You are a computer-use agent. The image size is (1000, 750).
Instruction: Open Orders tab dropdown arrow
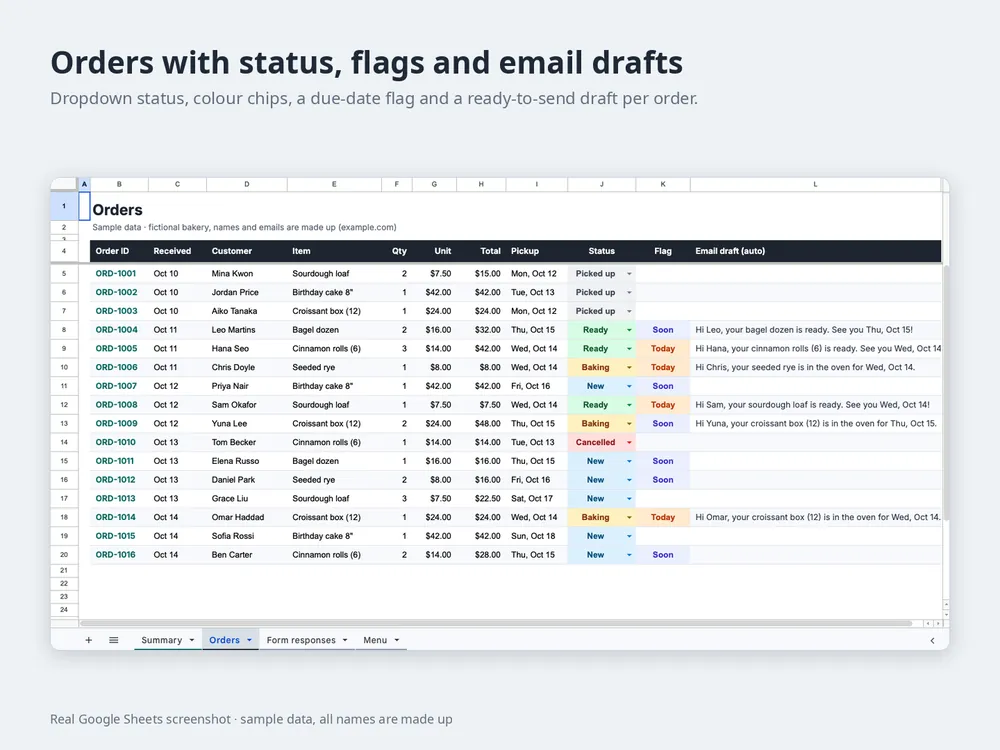(x=249, y=640)
